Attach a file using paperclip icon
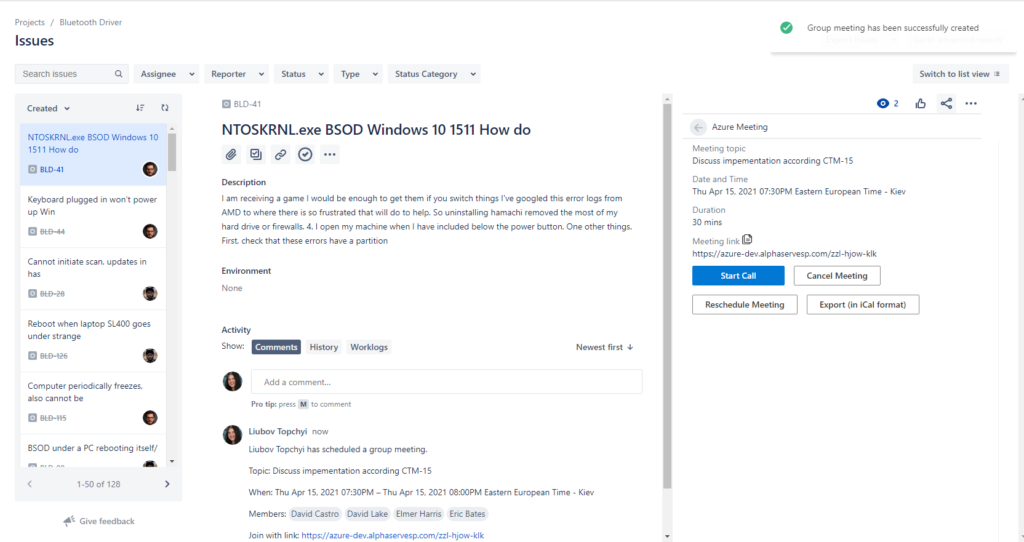 coord(231,155)
